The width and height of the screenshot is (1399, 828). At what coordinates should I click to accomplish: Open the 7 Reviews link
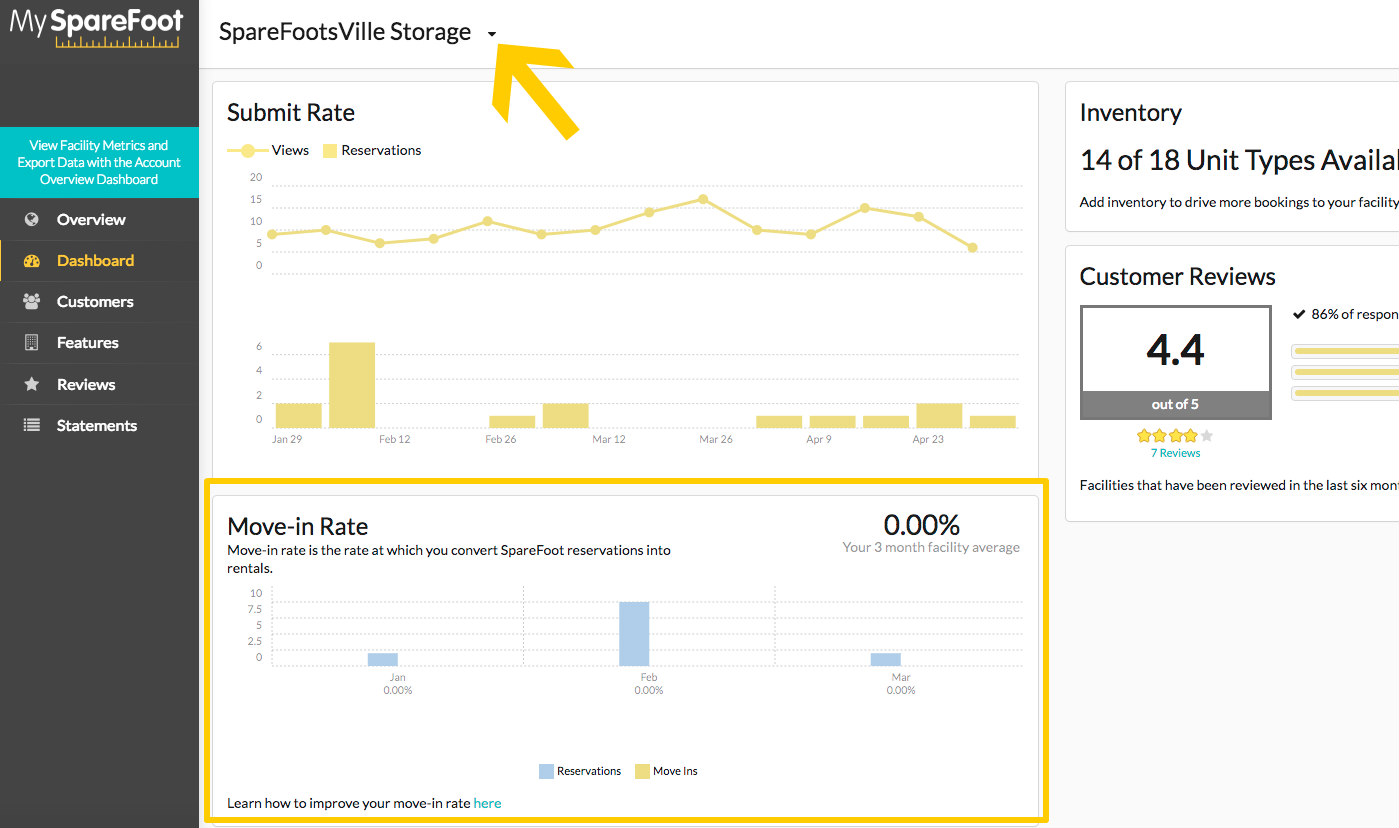(1175, 453)
